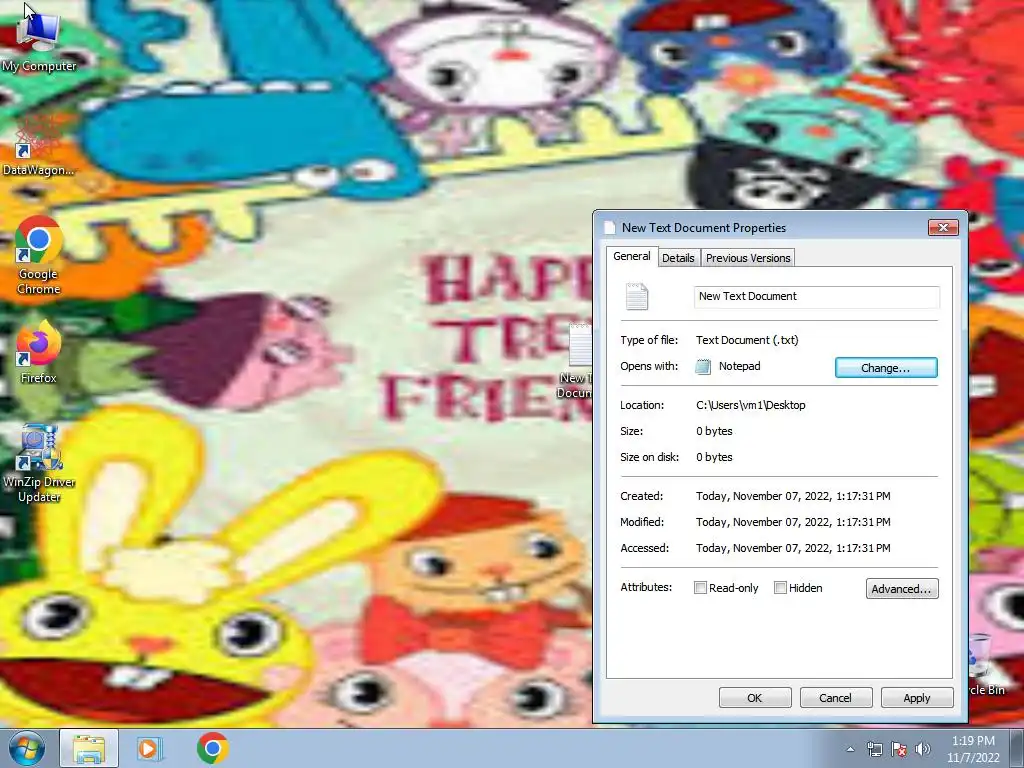Click the Apply button
The height and width of the screenshot is (768, 1024).
pyautogui.click(x=917, y=697)
